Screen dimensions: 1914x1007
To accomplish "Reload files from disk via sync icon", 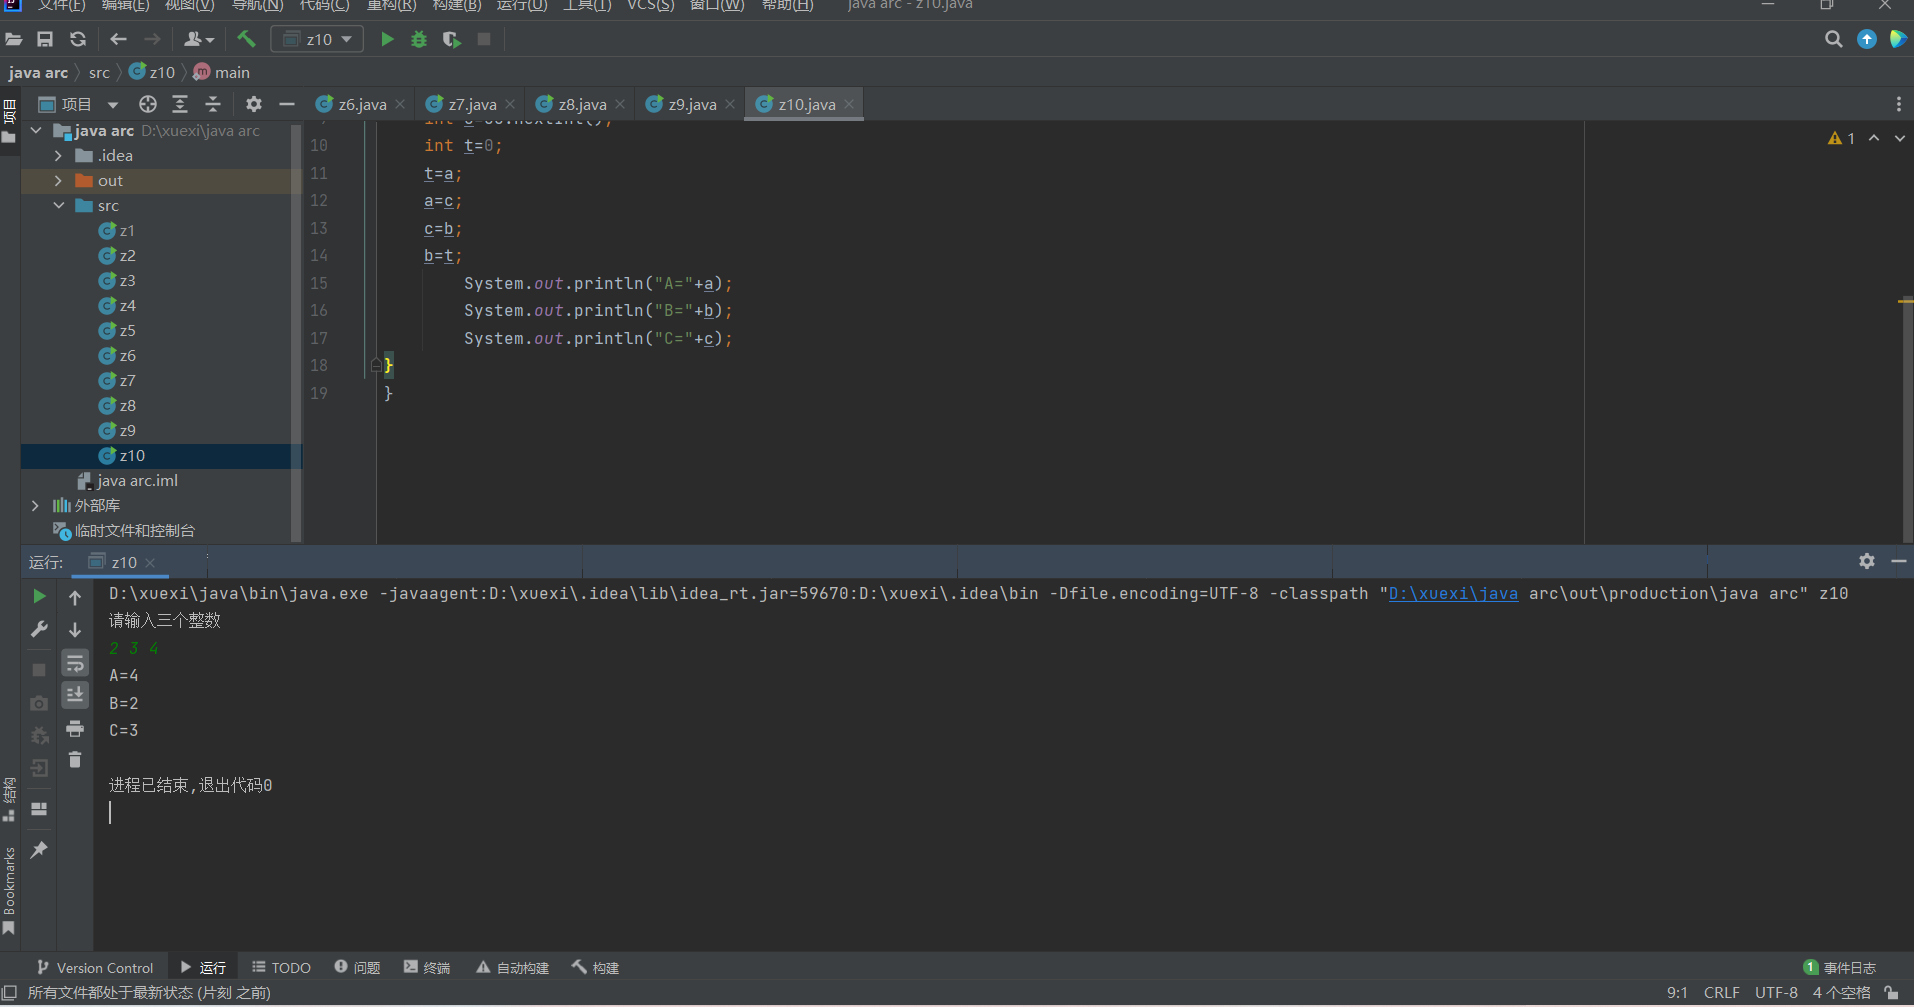I will [x=78, y=39].
